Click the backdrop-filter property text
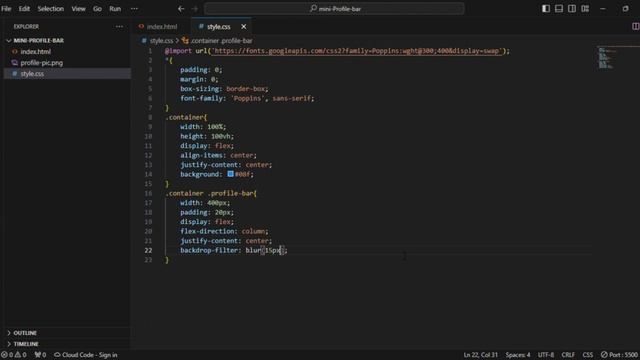This screenshot has height=360, width=640. (x=209, y=250)
